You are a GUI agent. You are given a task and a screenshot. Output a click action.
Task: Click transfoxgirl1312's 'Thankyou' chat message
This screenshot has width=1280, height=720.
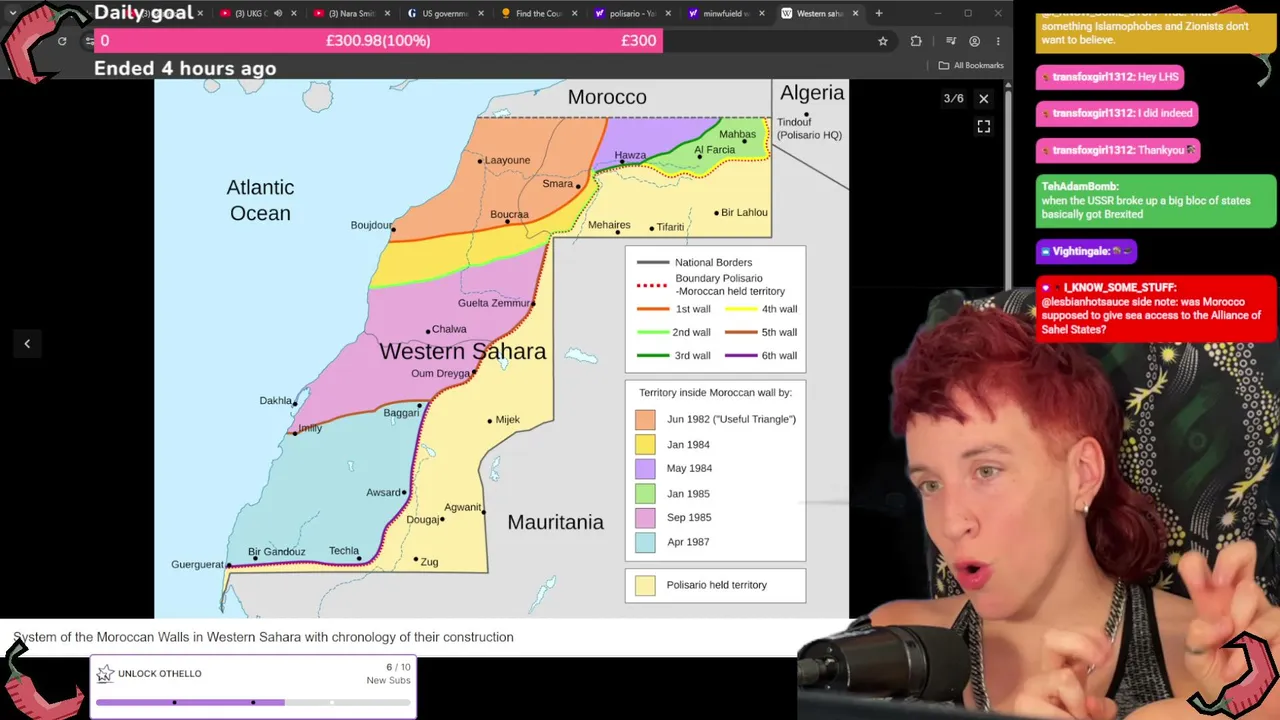(x=1118, y=149)
